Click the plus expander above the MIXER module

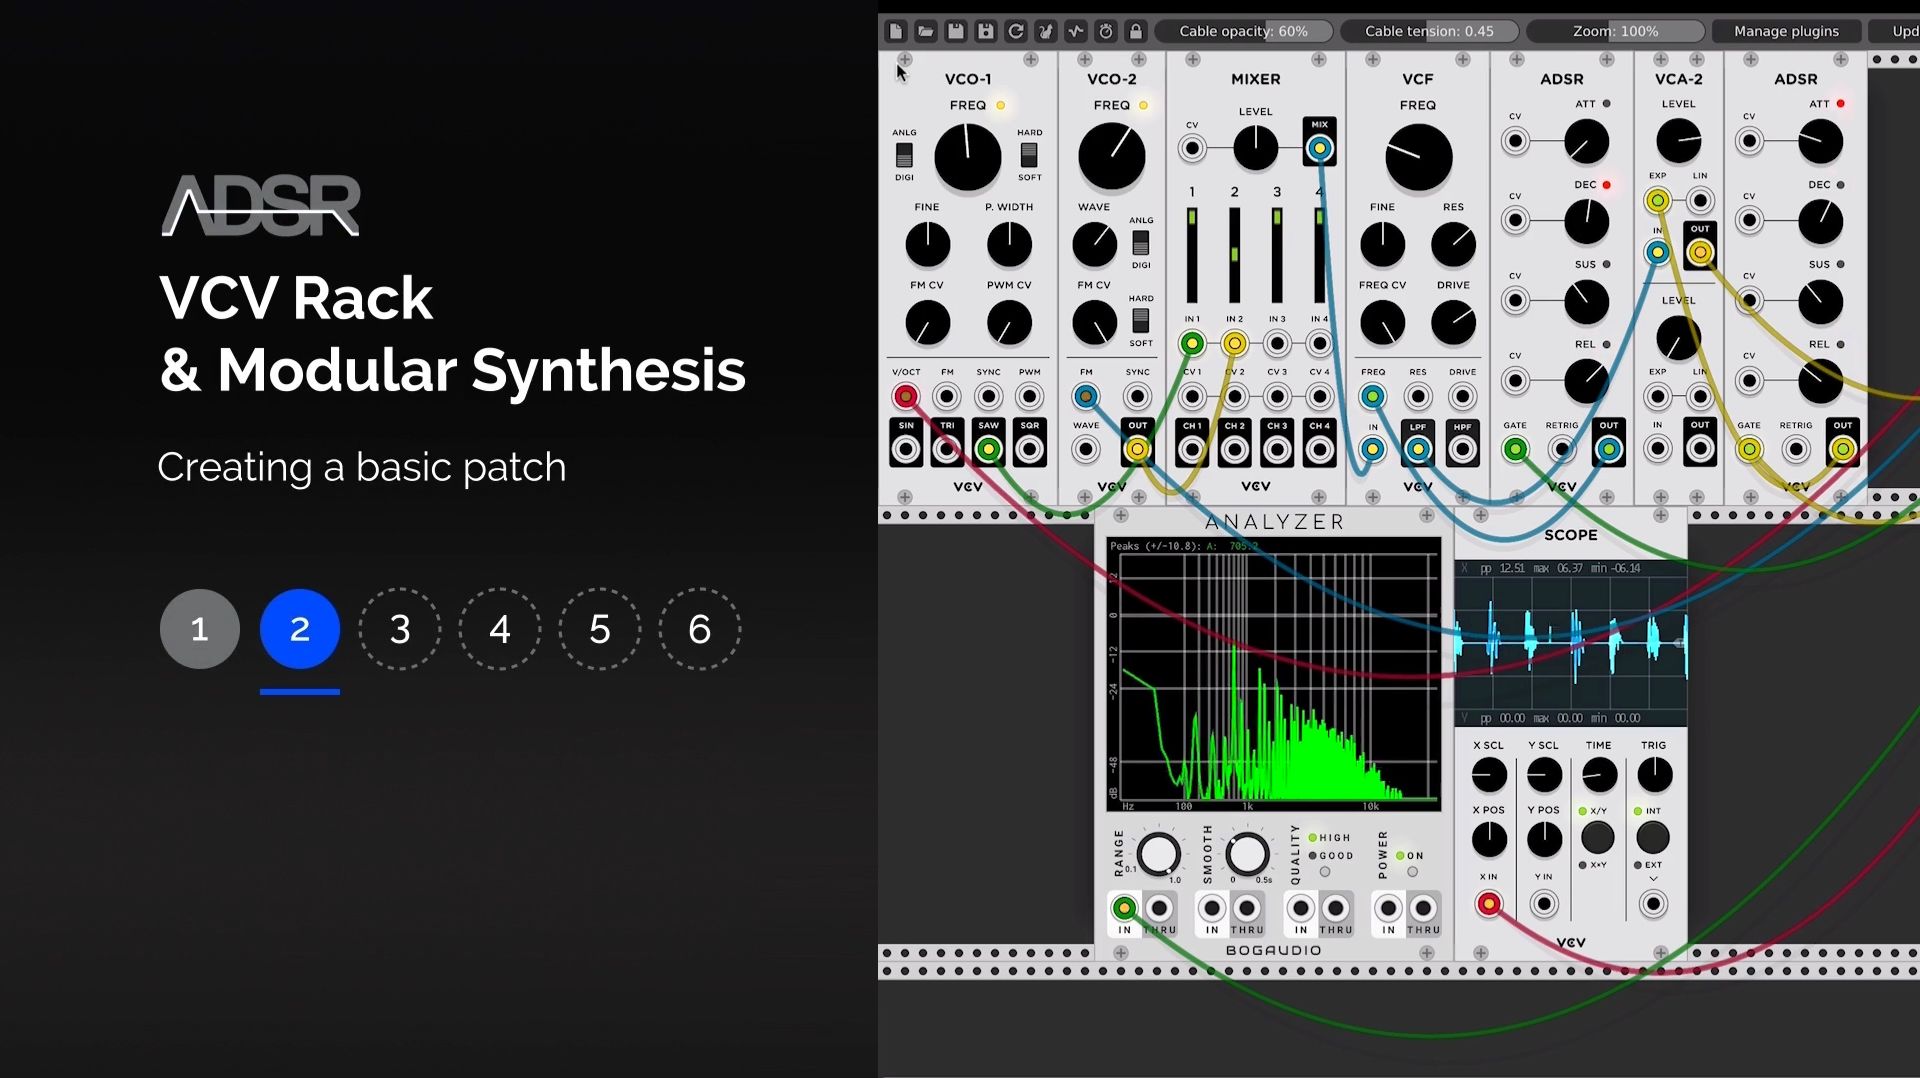[1193, 60]
